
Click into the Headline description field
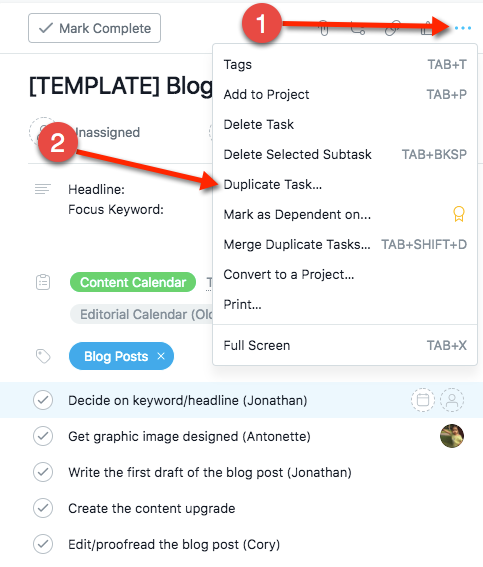click(x=97, y=189)
